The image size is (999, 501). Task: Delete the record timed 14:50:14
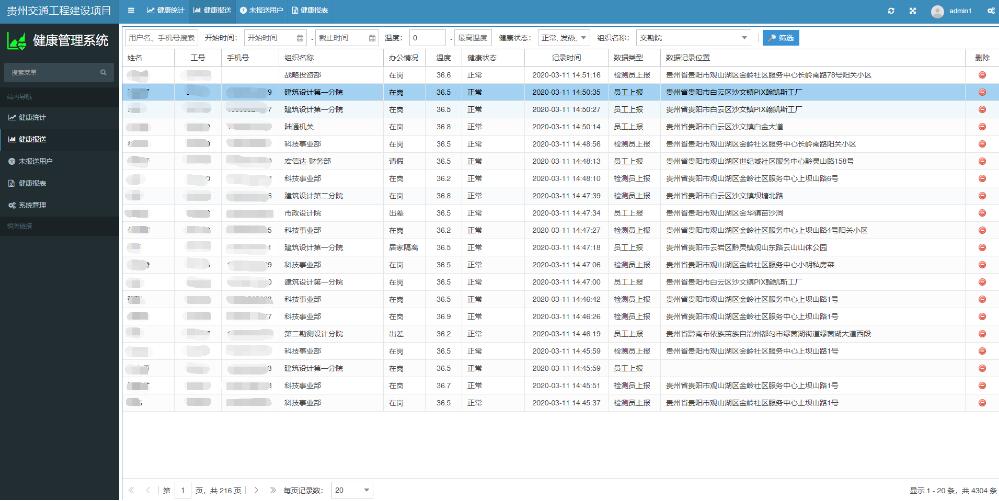pyautogui.click(x=982, y=127)
